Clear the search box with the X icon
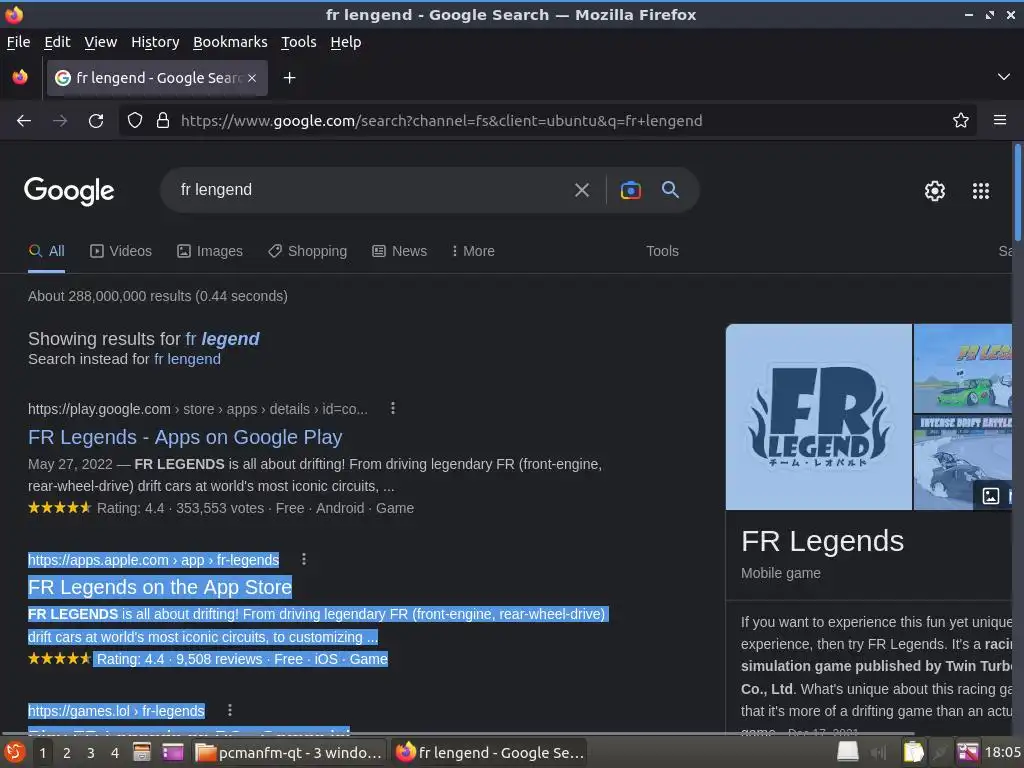The width and height of the screenshot is (1024, 768). (582, 190)
